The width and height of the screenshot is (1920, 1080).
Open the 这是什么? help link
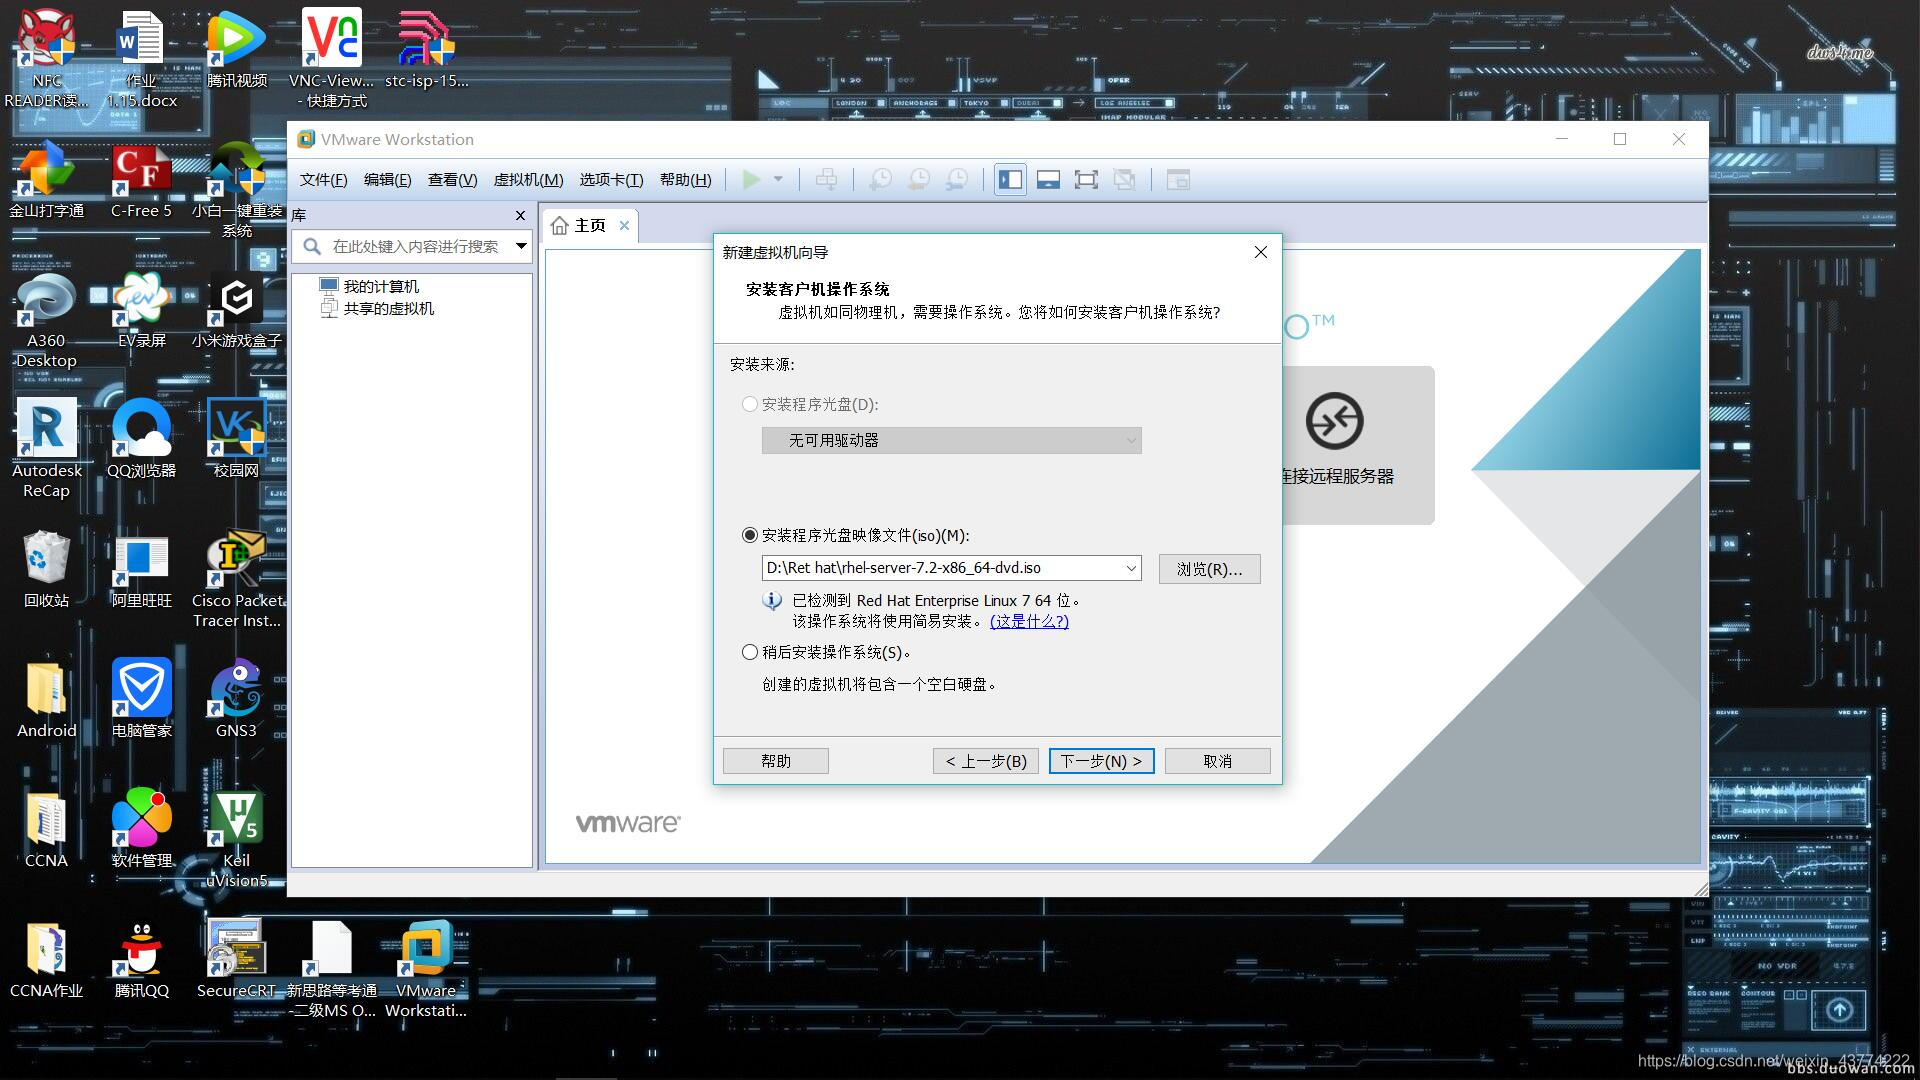point(1029,621)
